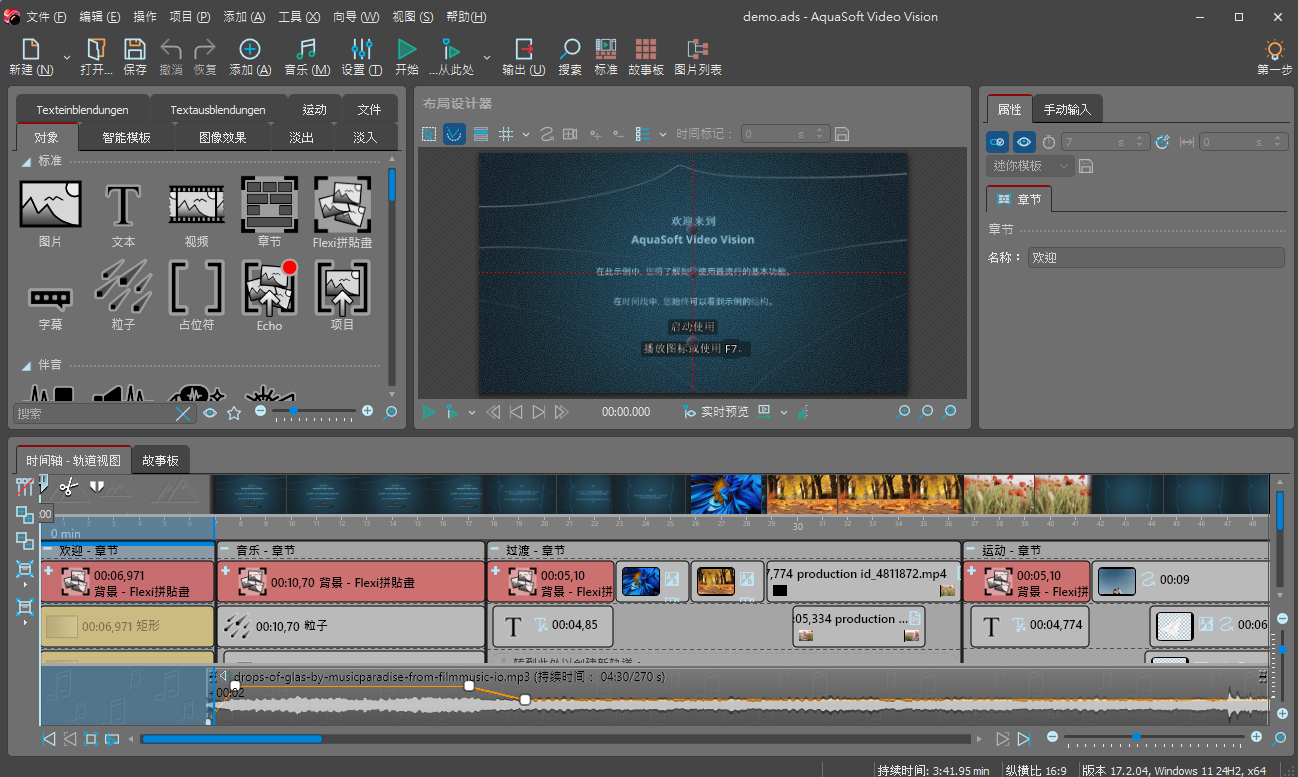Toggle the grid display in layout designer
The image size is (1298, 777).
tap(506, 134)
